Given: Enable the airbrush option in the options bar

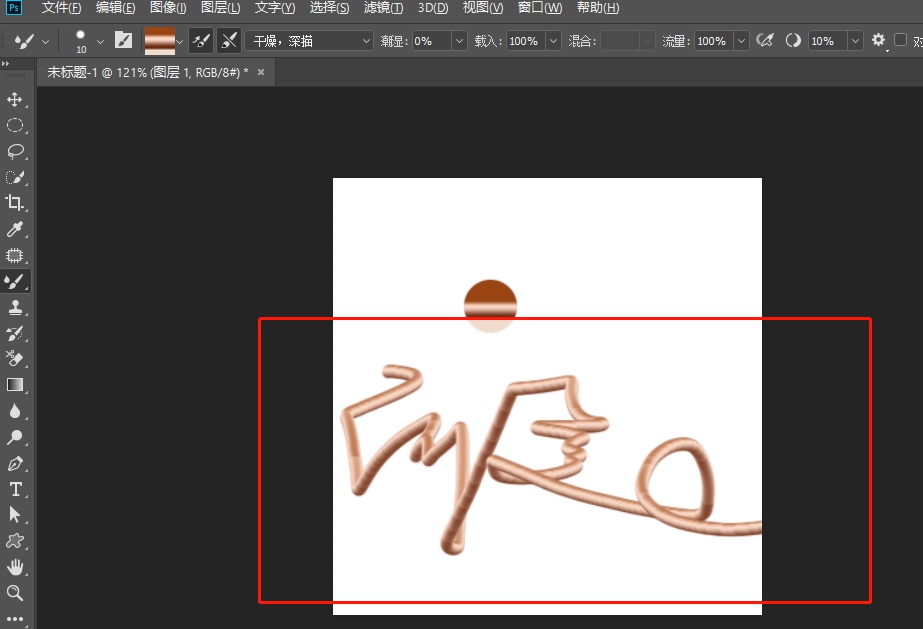Looking at the screenshot, I should click(x=766, y=40).
